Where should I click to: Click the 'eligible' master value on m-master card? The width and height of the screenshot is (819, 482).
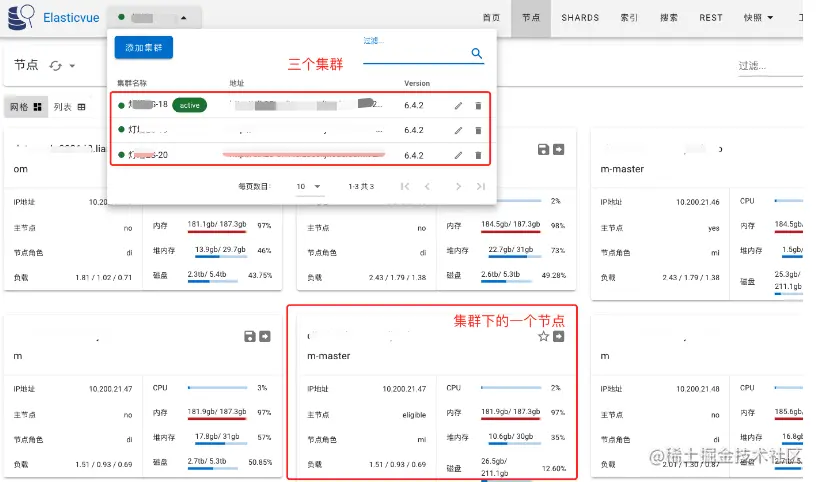click(x=414, y=415)
